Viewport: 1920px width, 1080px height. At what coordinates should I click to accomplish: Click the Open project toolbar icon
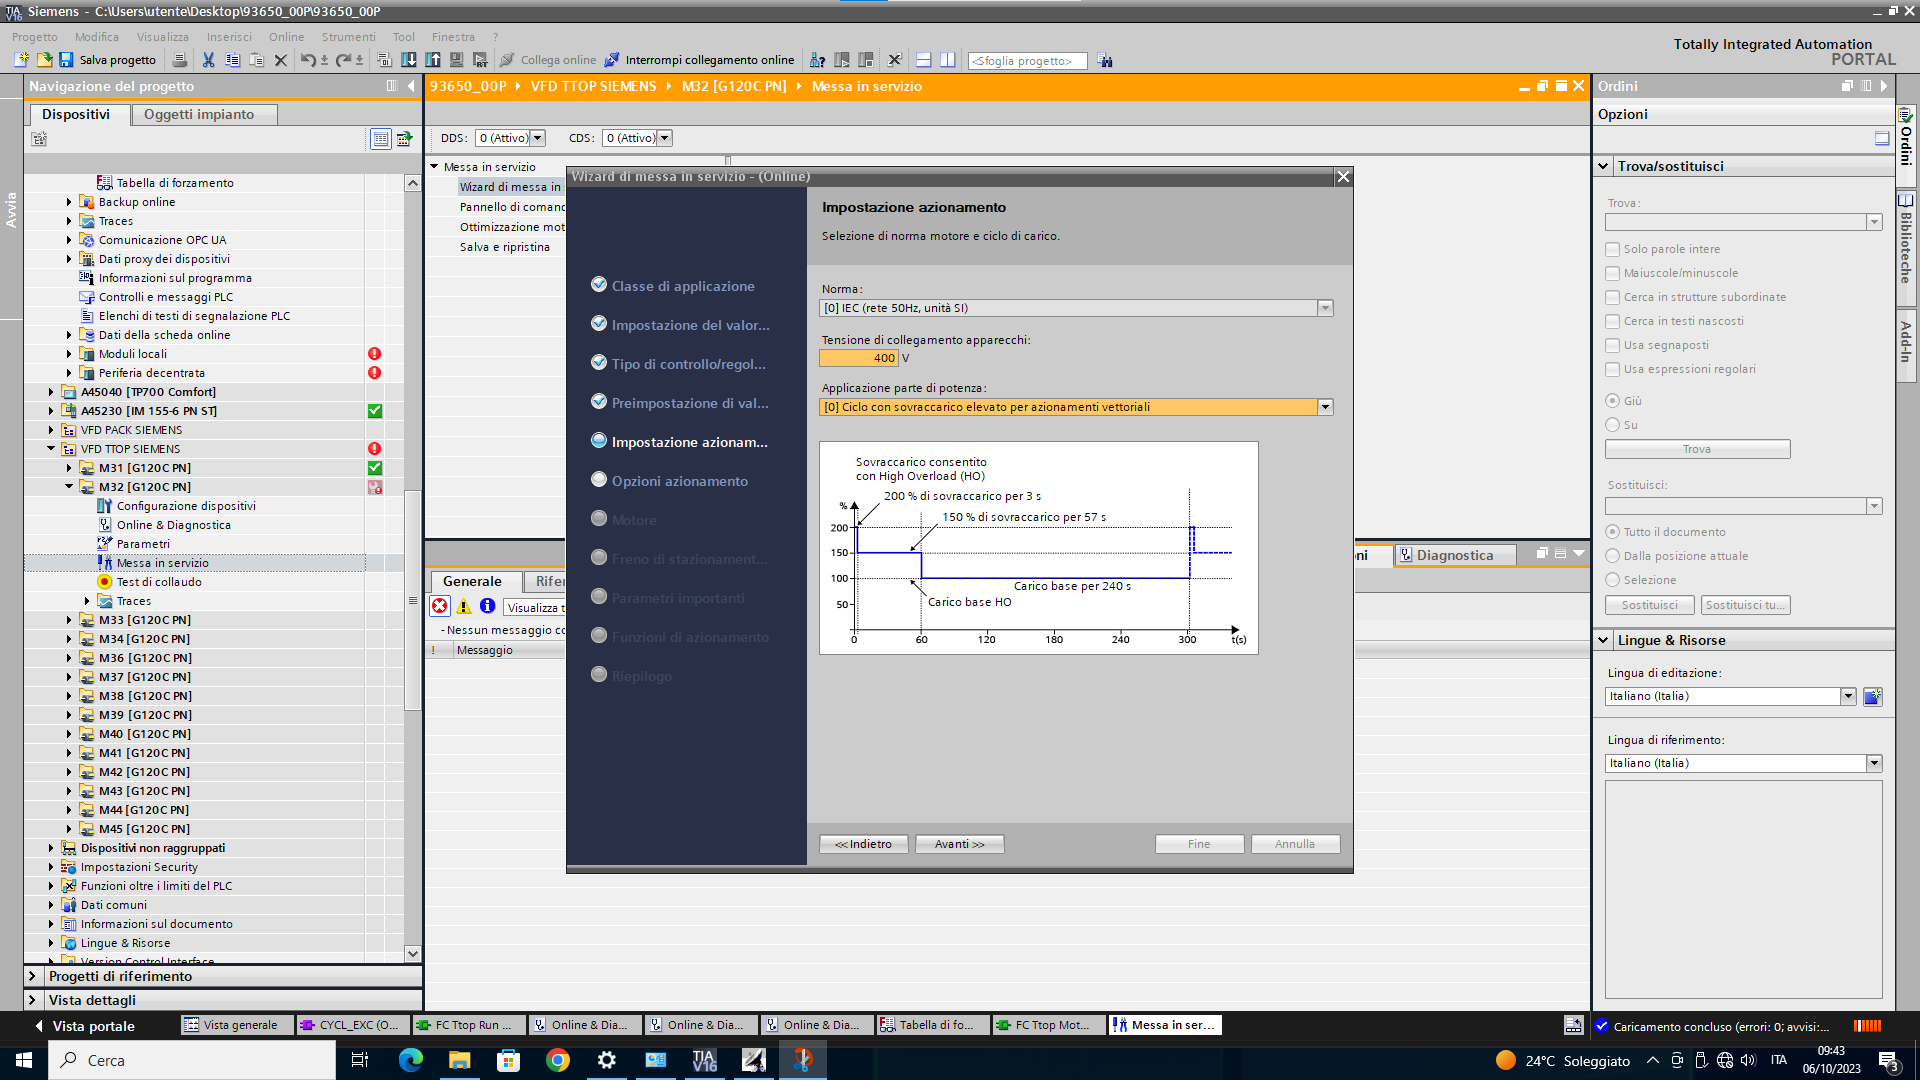(x=44, y=60)
